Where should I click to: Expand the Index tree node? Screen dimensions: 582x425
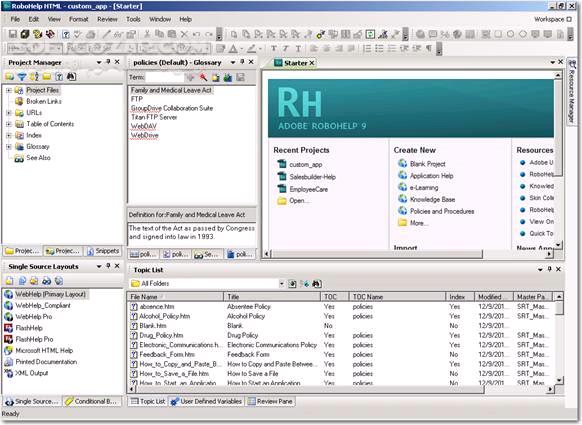pos(9,135)
